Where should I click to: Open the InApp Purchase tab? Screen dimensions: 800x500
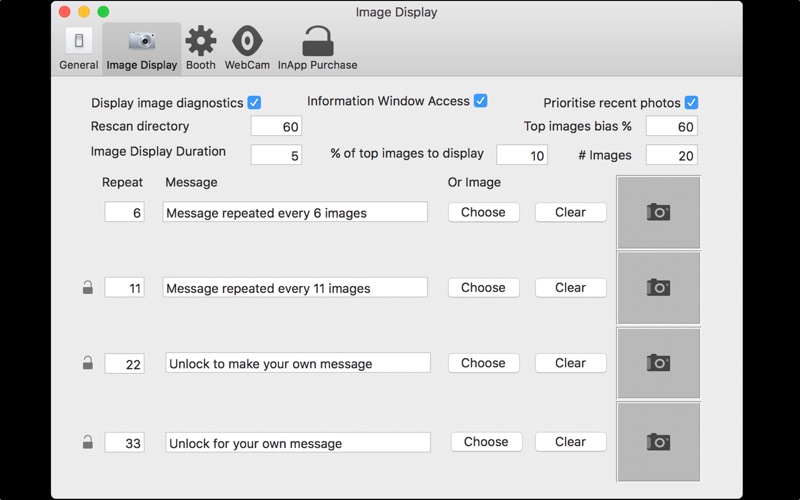tap(317, 49)
